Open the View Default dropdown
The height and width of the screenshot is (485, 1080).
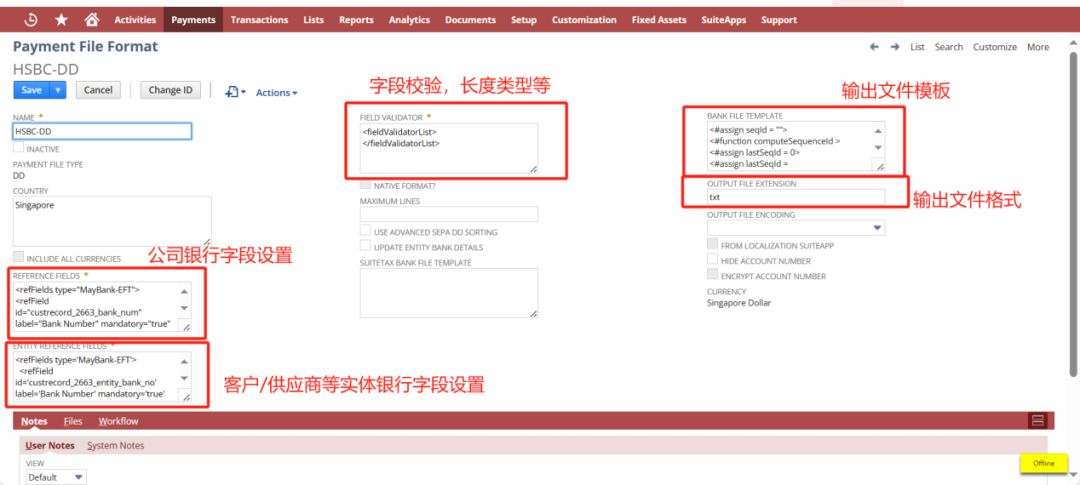(x=78, y=477)
